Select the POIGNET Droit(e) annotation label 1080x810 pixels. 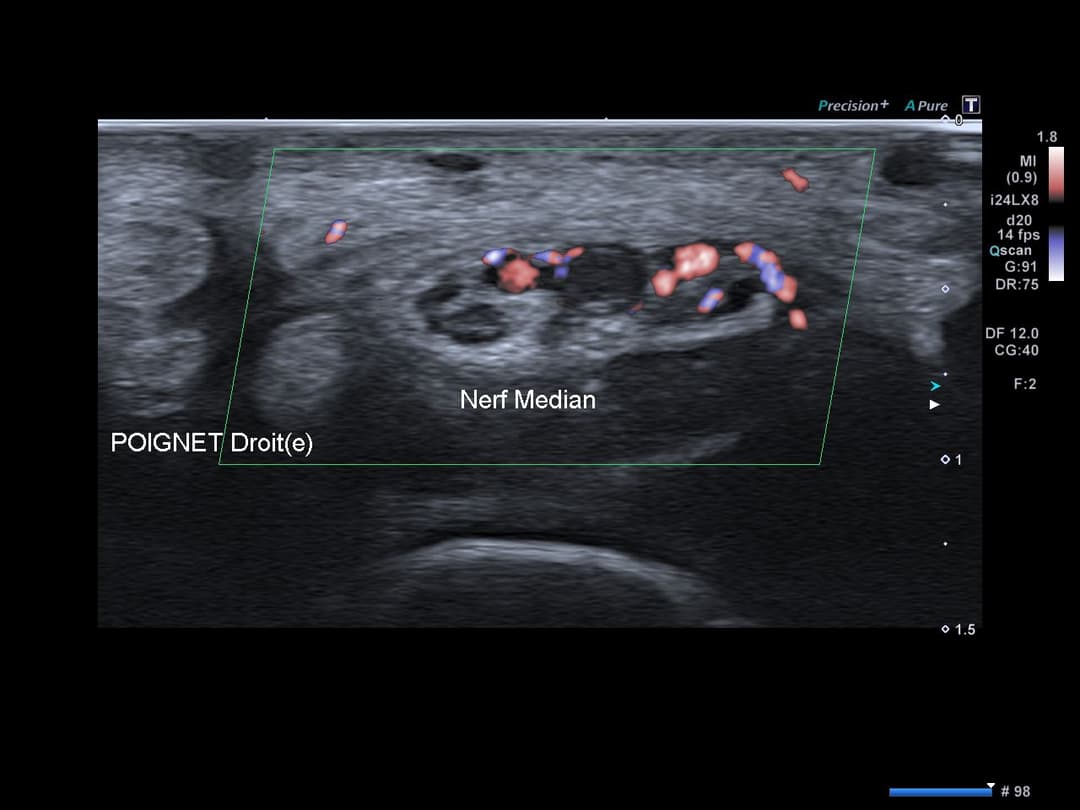tap(211, 443)
